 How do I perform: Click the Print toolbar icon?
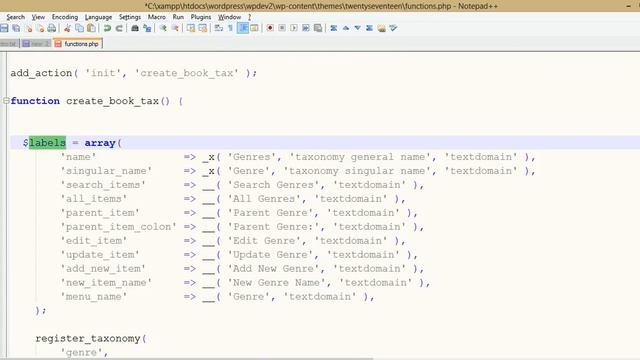coord(52,28)
